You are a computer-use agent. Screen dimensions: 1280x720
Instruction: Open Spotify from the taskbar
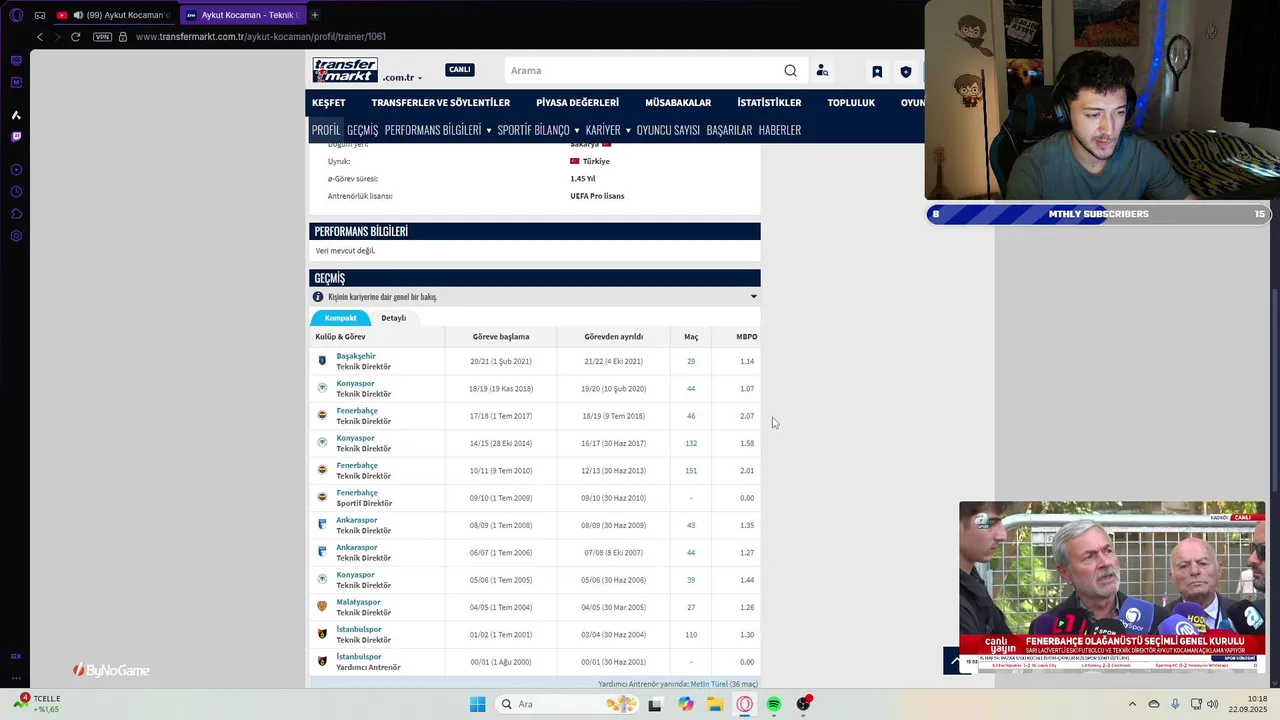pos(774,704)
